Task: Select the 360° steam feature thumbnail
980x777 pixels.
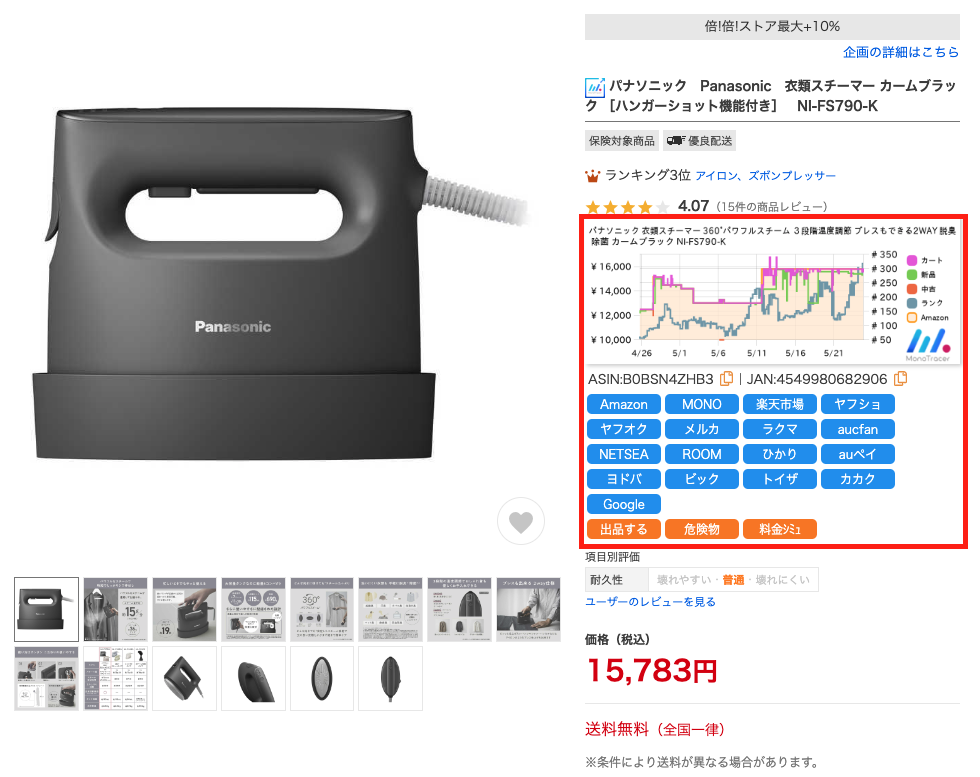Action: [322, 609]
